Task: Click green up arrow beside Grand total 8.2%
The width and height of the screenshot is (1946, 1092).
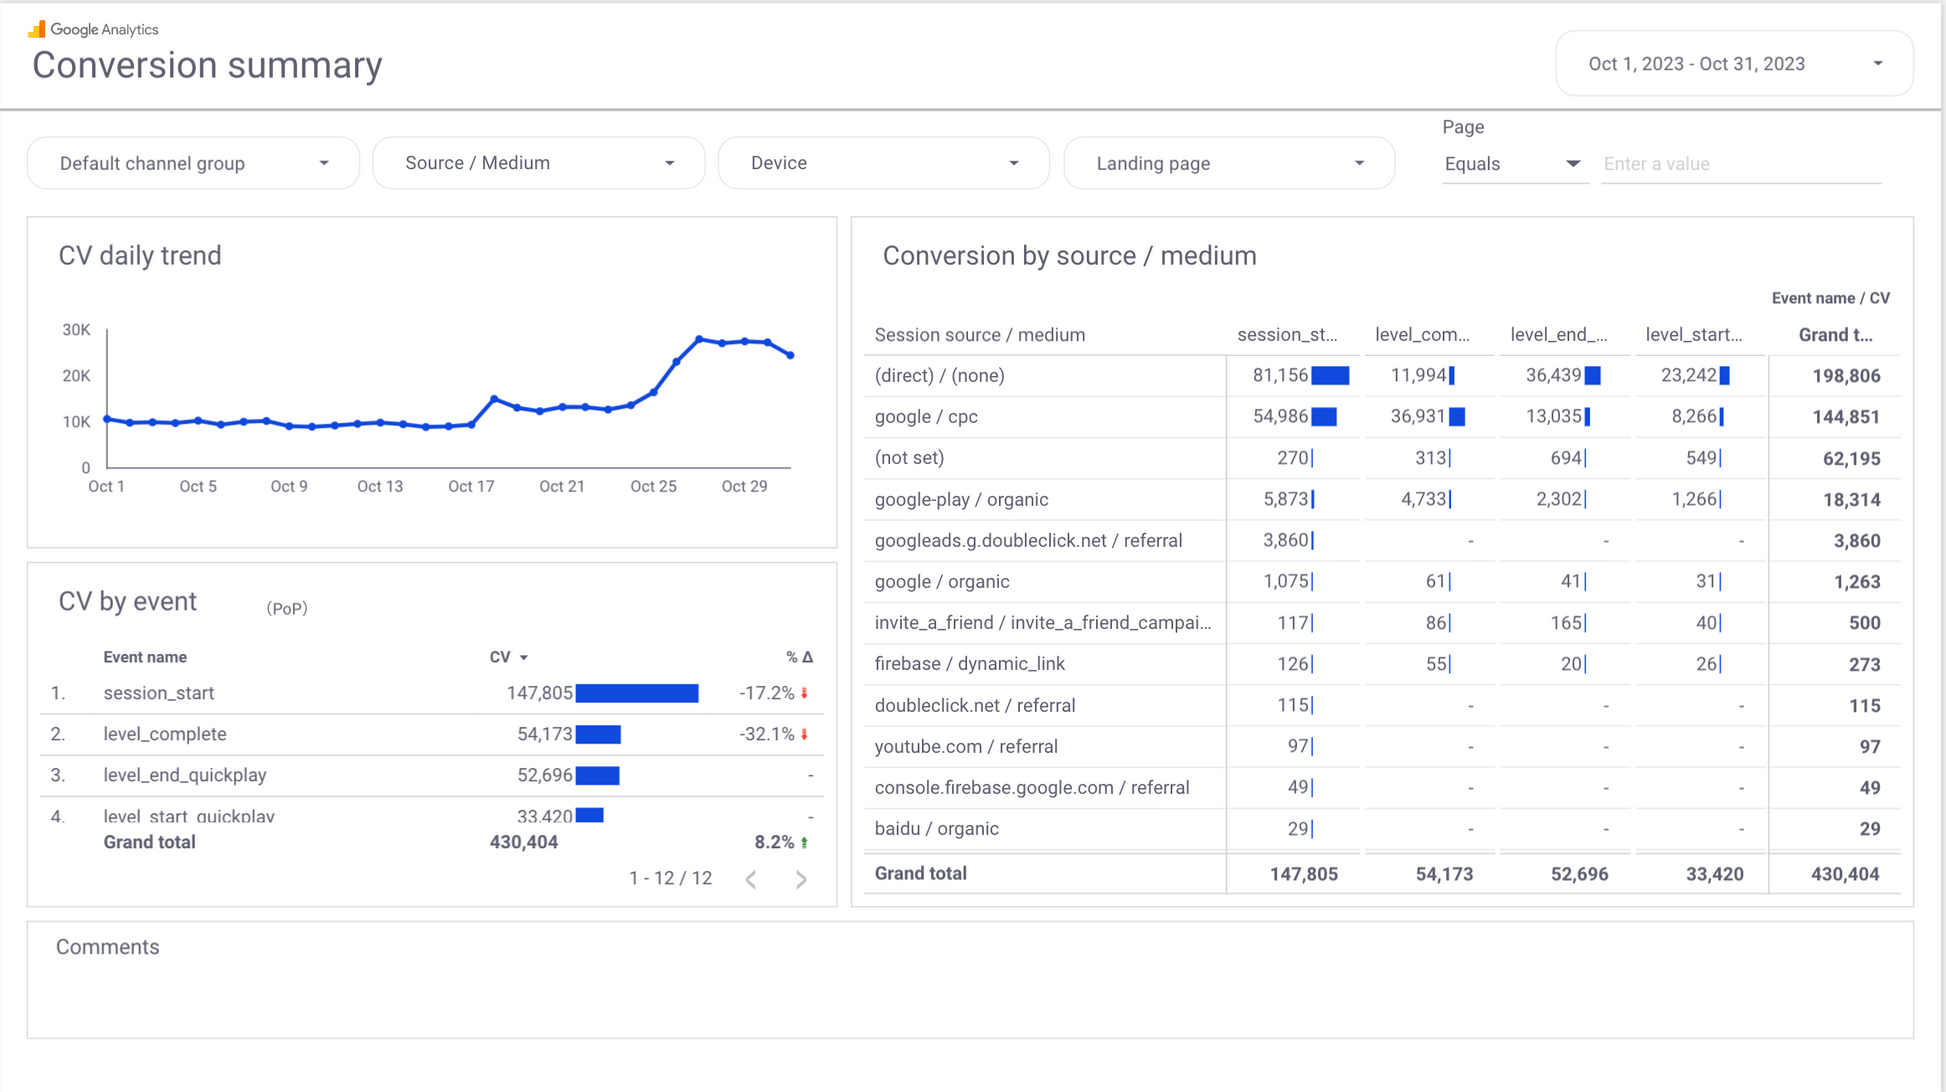Action: tap(805, 843)
